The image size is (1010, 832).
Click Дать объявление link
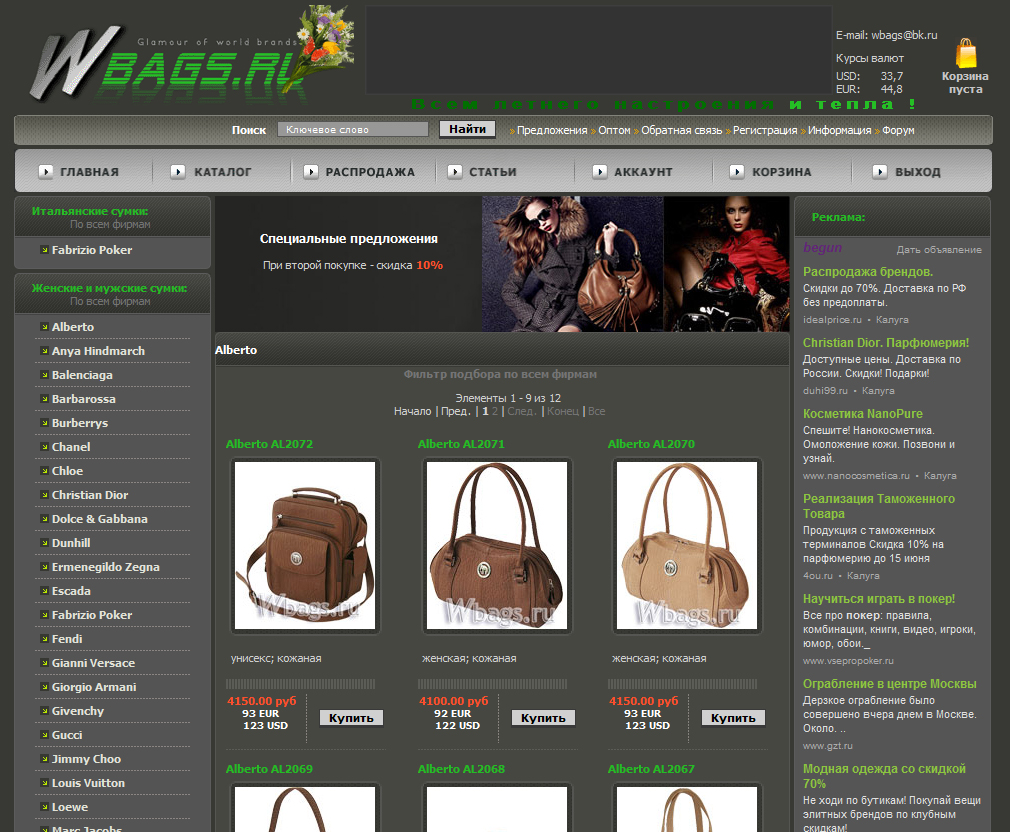coord(939,250)
